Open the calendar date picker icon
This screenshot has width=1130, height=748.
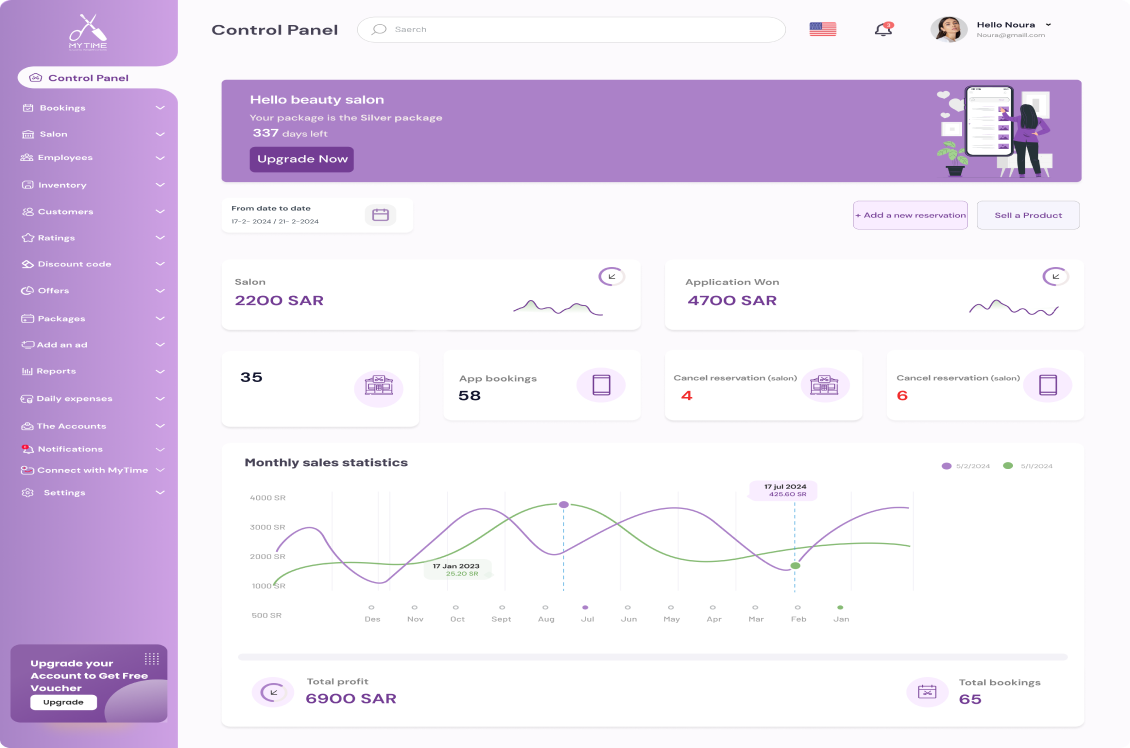(380, 215)
